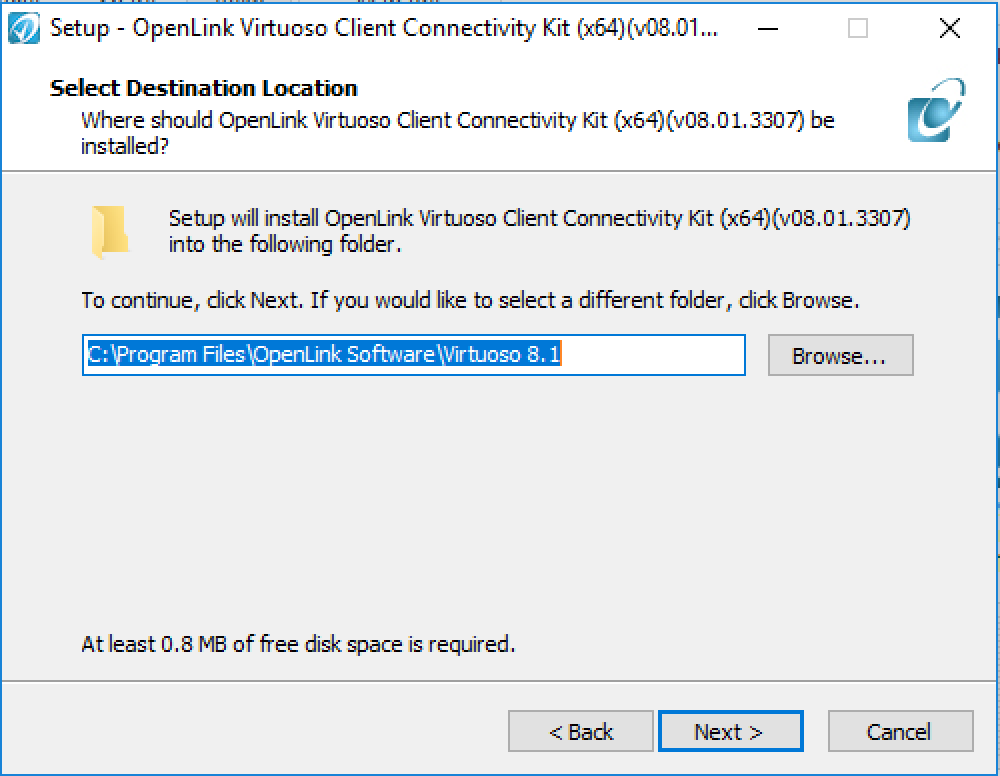Cancel the Virtuoso installation
The image size is (1000, 776).
point(901,731)
